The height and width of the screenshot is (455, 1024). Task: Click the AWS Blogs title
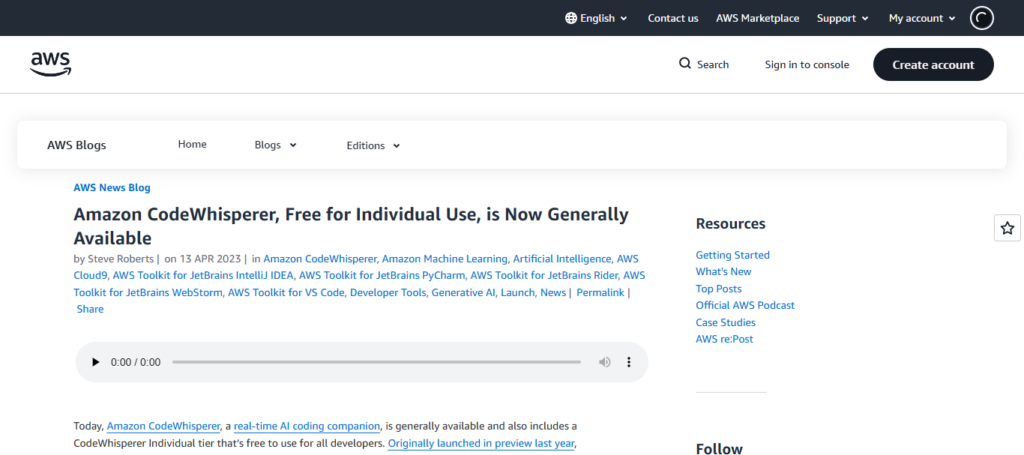pyautogui.click(x=76, y=146)
